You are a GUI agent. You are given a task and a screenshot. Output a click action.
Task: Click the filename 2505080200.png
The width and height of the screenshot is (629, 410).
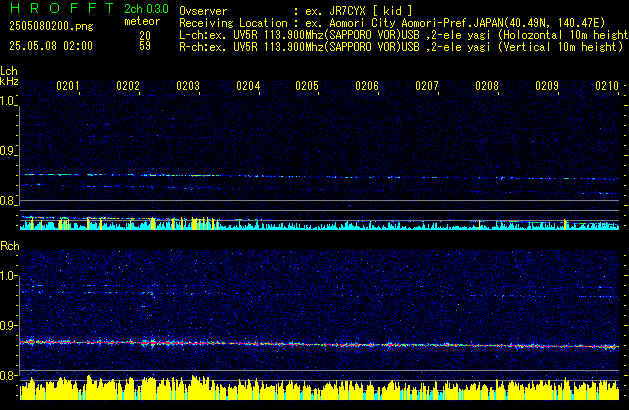click(x=51, y=26)
